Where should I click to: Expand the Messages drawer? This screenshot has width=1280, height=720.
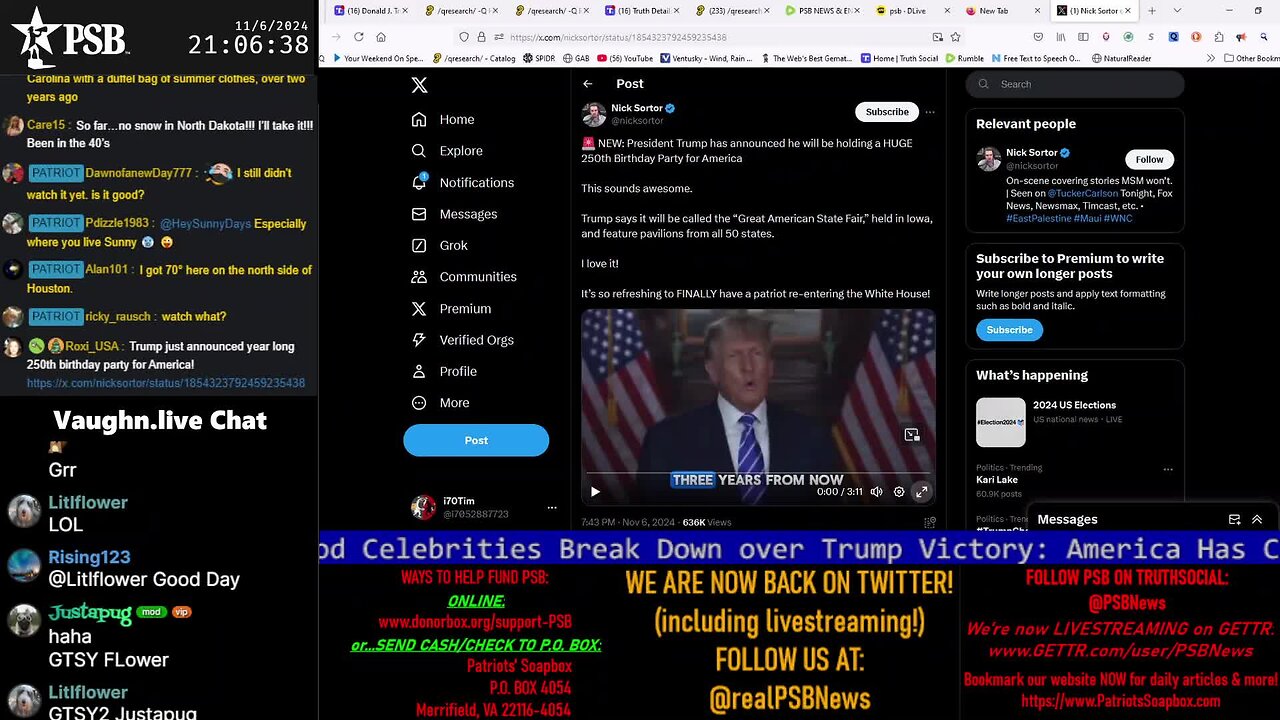tap(1257, 520)
